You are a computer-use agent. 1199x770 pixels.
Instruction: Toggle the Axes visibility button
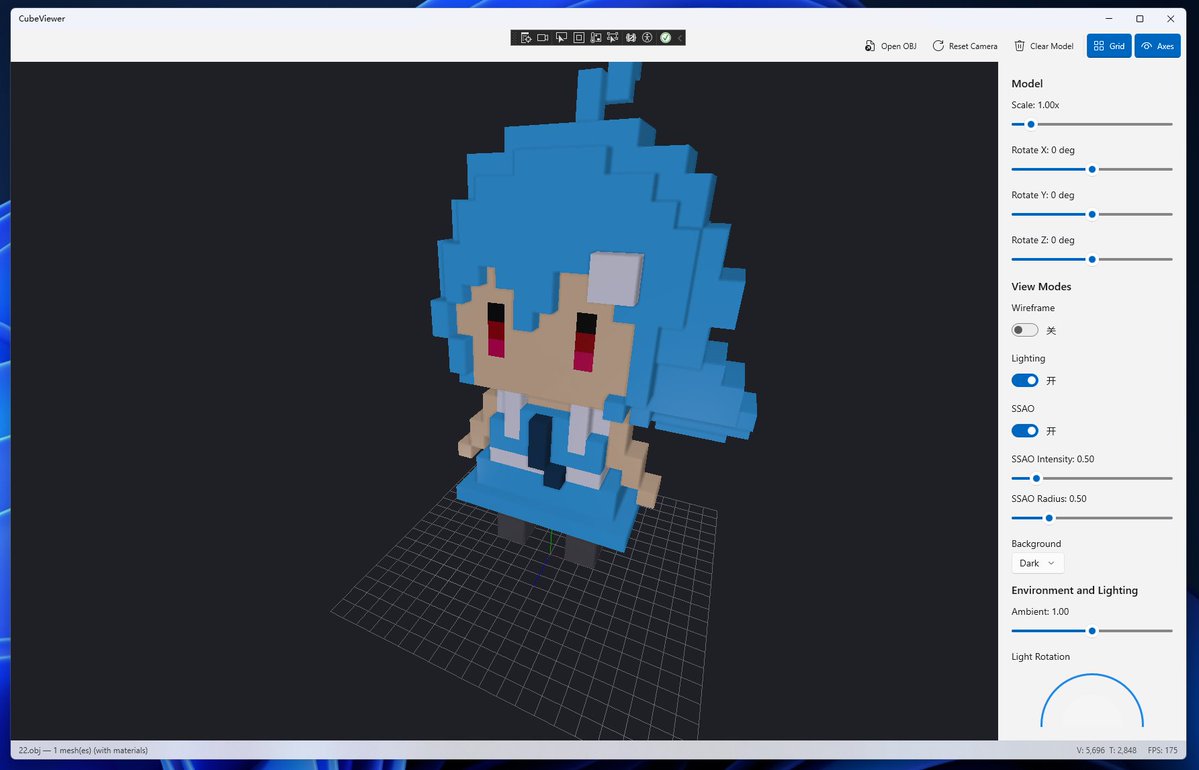pos(1158,46)
